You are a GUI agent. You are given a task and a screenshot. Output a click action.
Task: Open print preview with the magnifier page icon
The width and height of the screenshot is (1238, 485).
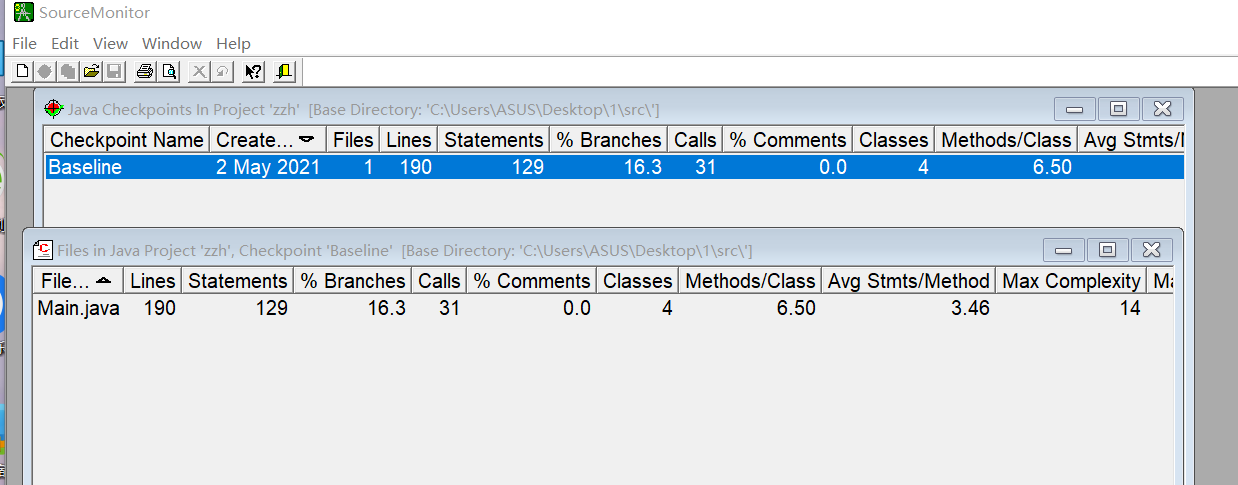169,71
